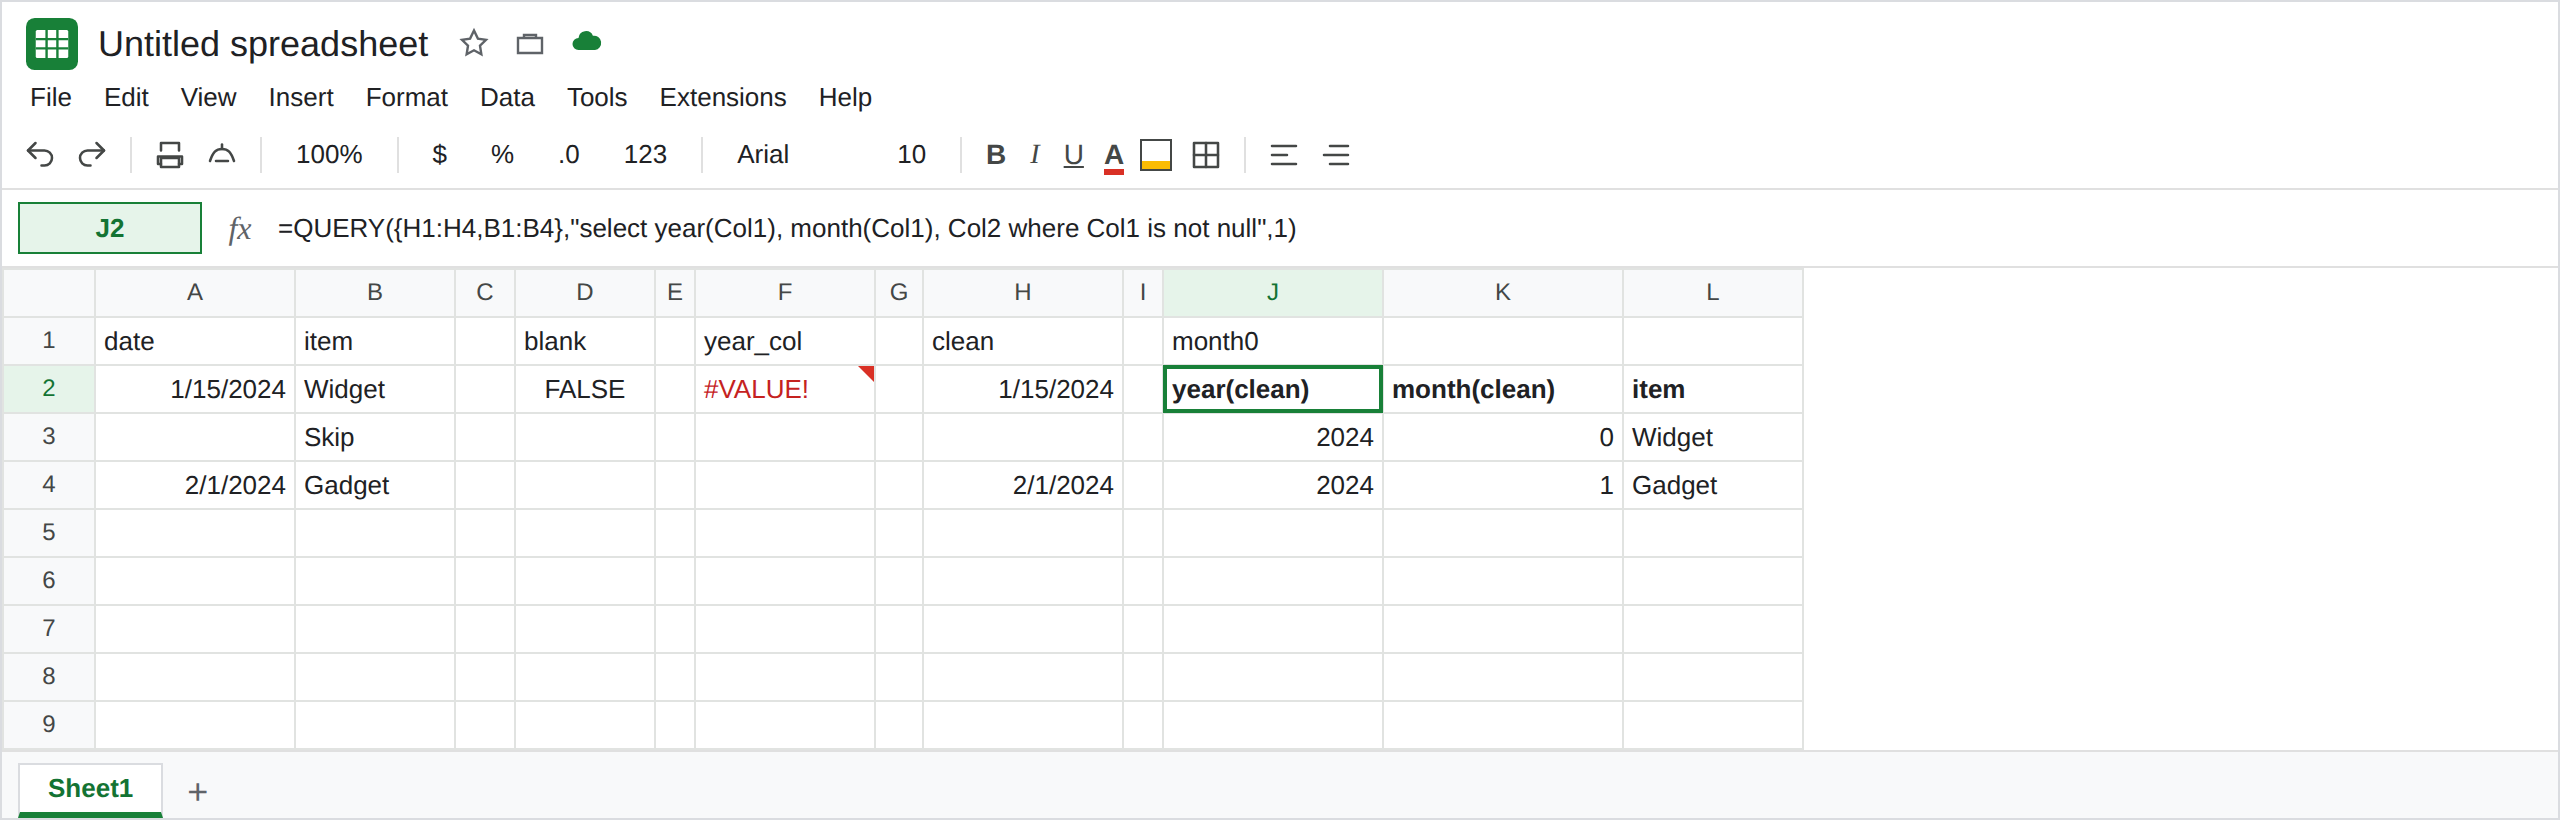This screenshot has height=828, width=2560.
Task: Open the borders tool
Action: (x=1206, y=155)
